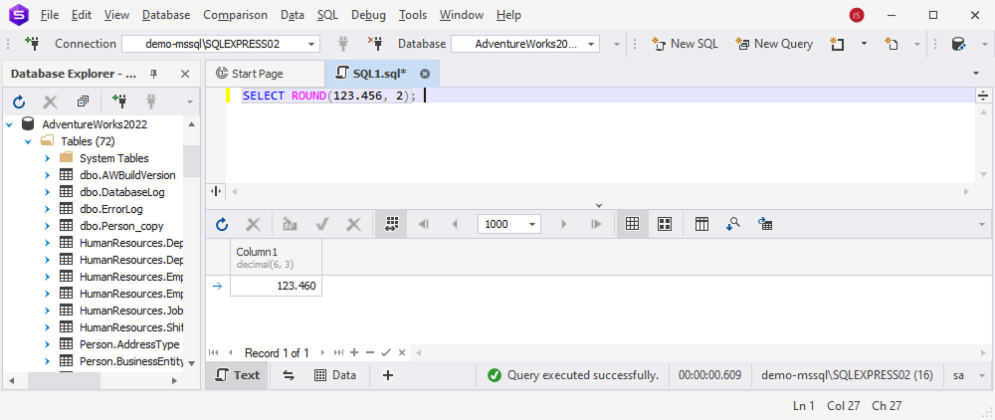Click the database edit icon in the top toolbar
Viewport: 995px width, 420px height.
click(958, 44)
